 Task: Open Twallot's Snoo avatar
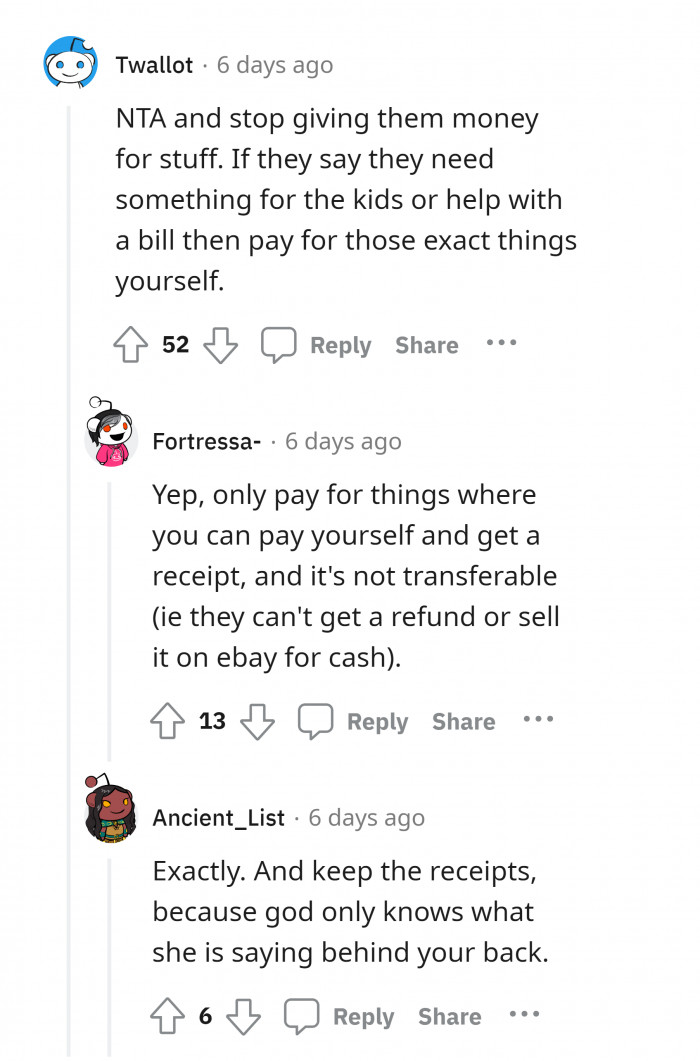[68, 65]
